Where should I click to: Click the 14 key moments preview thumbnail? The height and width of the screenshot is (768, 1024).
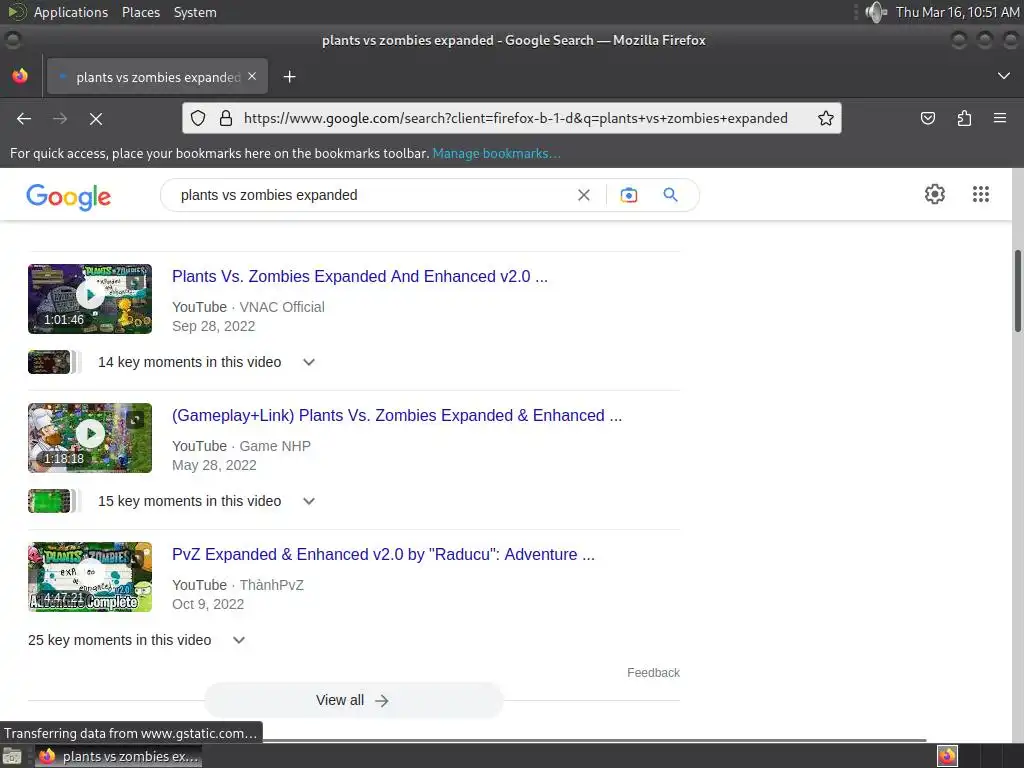[49, 362]
